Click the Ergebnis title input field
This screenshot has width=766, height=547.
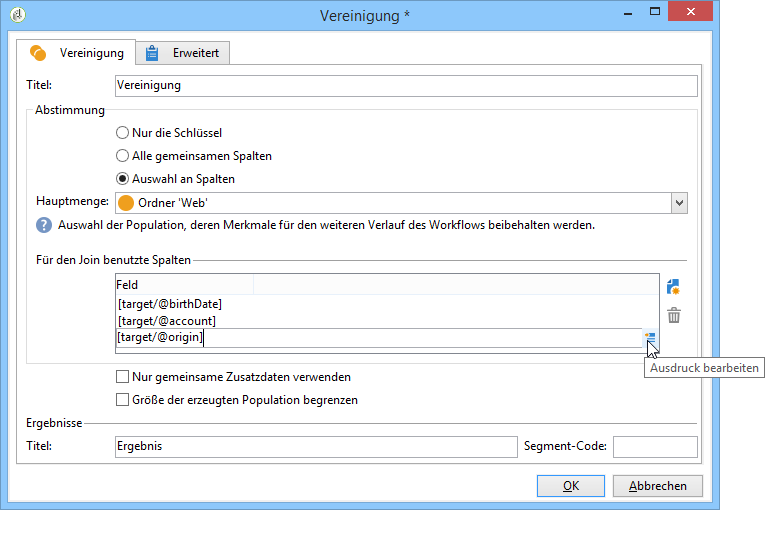(315, 446)
